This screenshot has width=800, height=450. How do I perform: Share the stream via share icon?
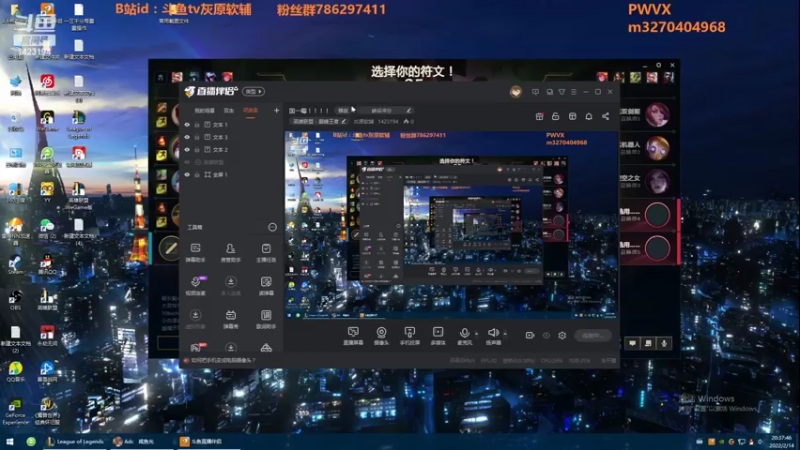coord(606,116)
